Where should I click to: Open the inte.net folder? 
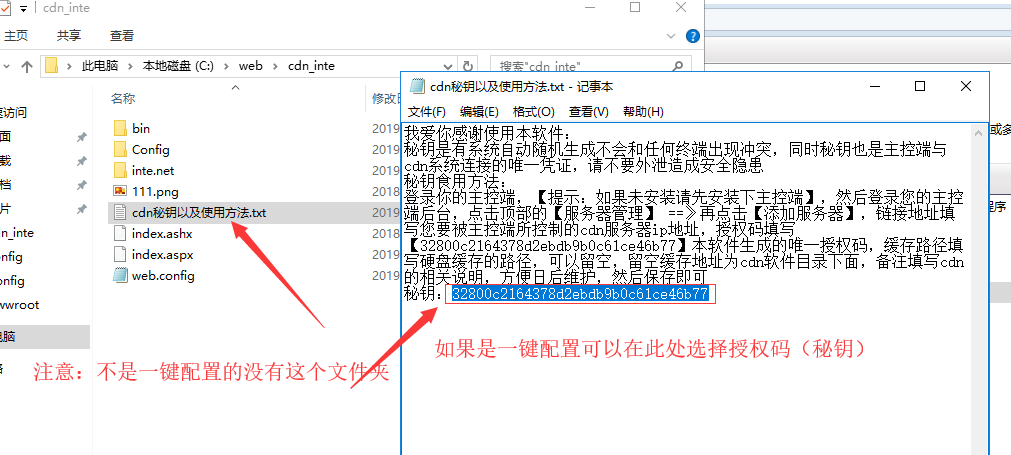point(152,170)
